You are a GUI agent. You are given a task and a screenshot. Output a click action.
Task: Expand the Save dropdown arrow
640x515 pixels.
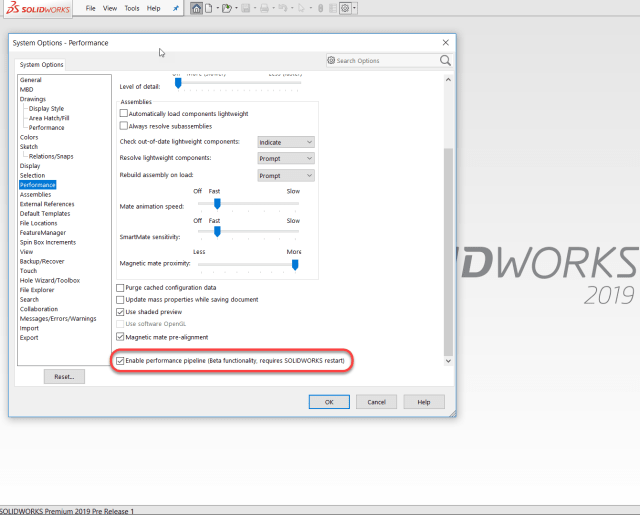pos(255,8)
